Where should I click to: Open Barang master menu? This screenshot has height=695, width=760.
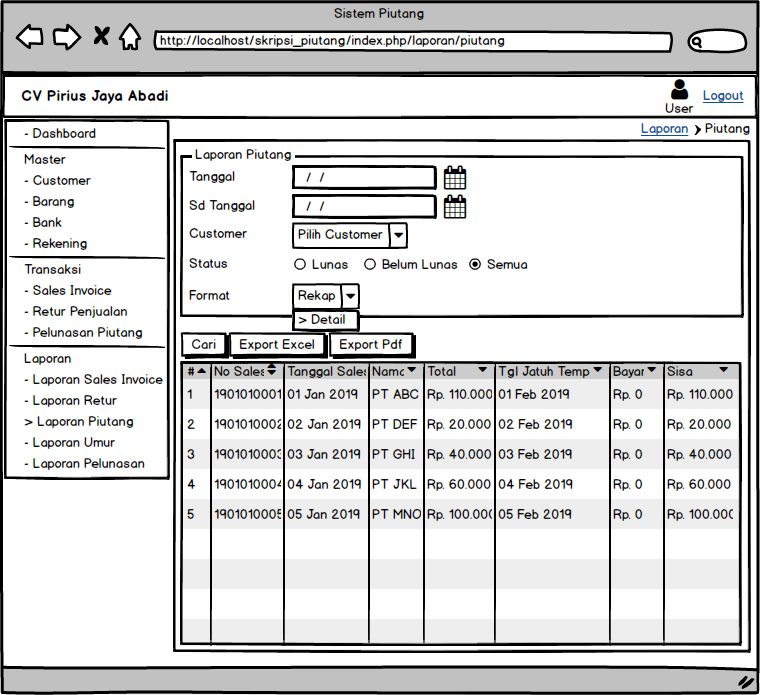[x=49, y=202]
